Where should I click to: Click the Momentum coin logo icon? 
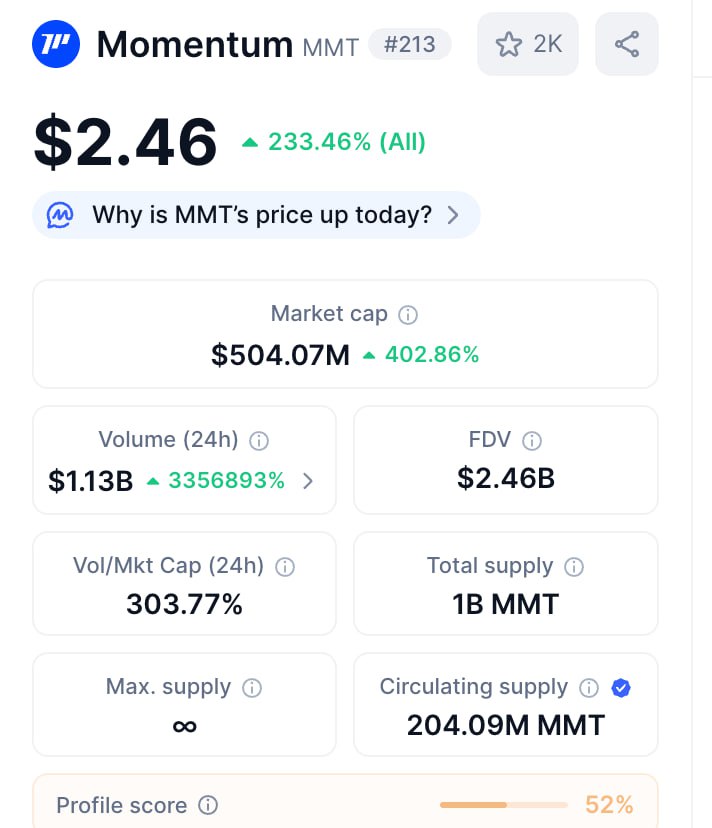(x=56, y=44)
